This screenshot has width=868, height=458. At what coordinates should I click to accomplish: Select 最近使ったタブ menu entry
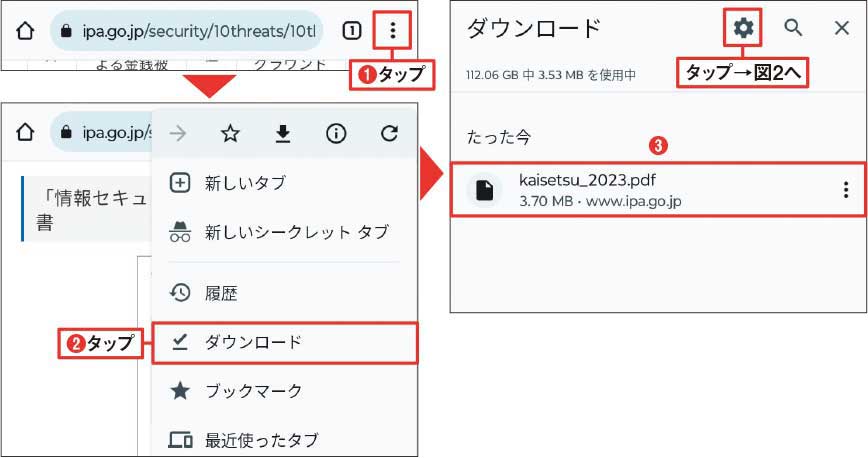[283, 440]
